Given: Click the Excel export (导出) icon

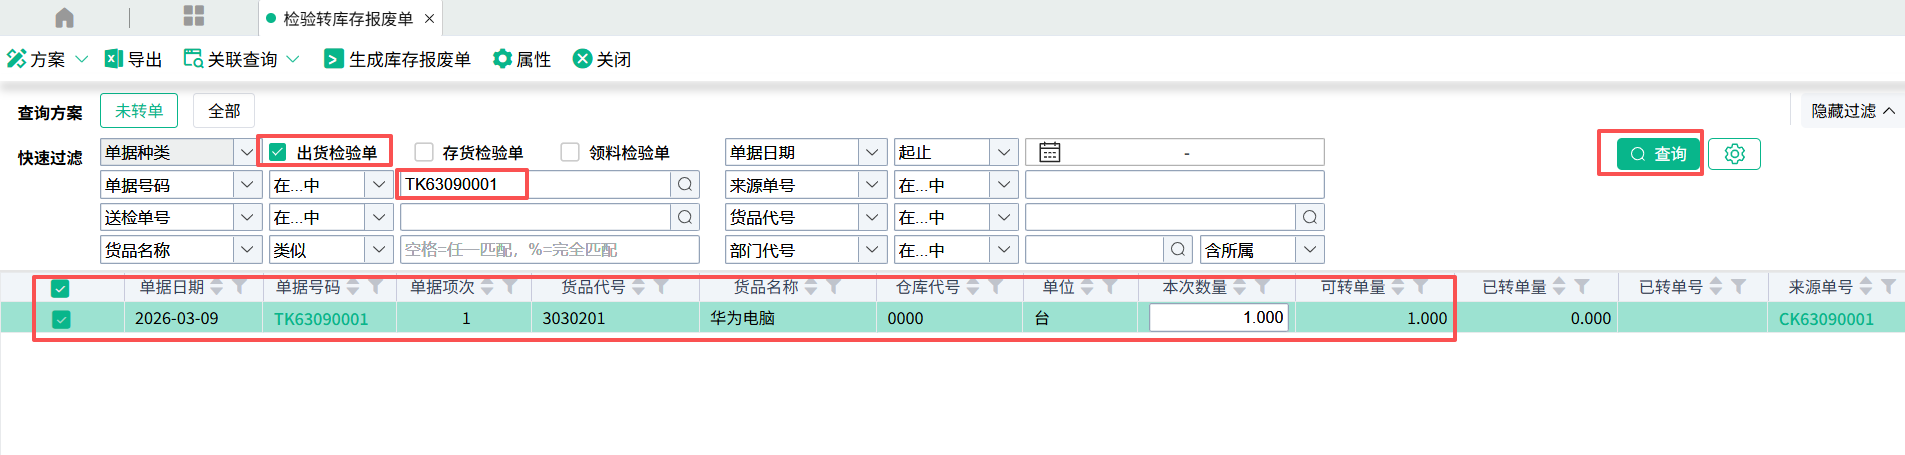Looking at the screenshot, I should [x=114, y=59].
